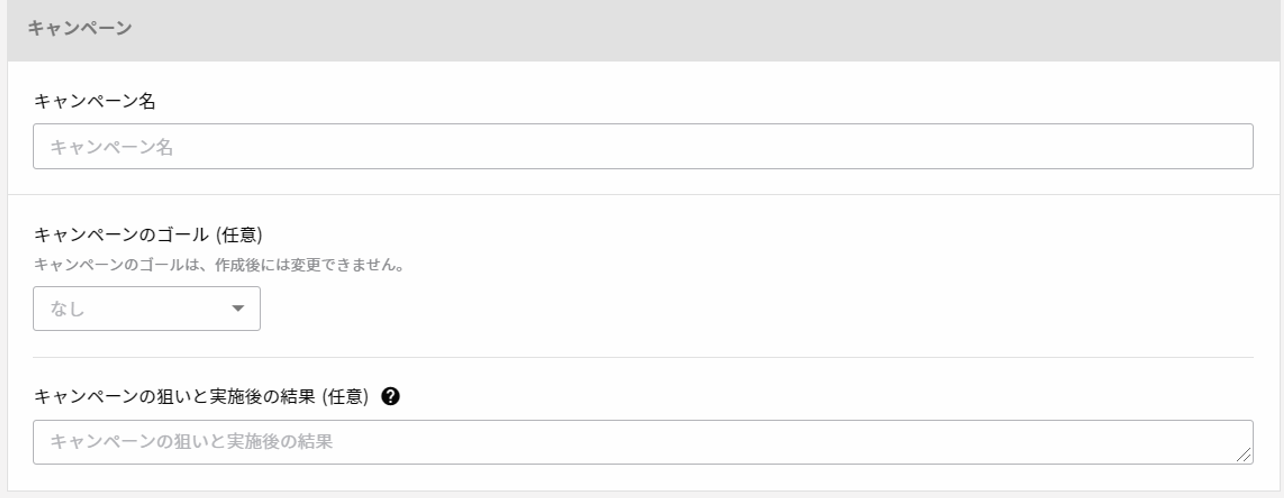This screenshot has width=1284, height=498.
Task: Click the キャンペーンの狙いと実施後の結果 textarea
Action: click(642, 442)
